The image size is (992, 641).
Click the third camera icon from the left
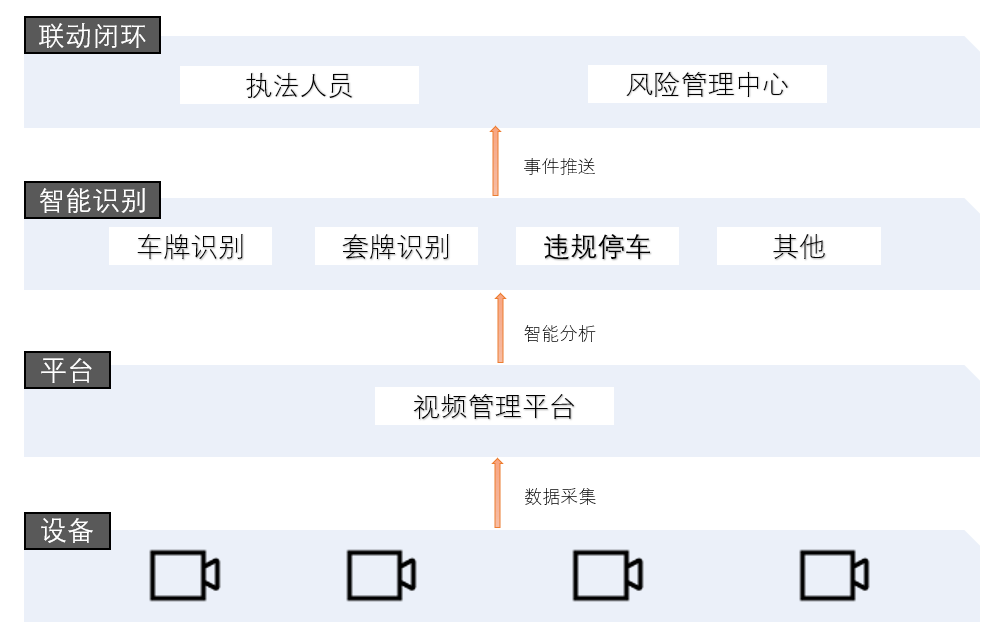tap(606, 575)
